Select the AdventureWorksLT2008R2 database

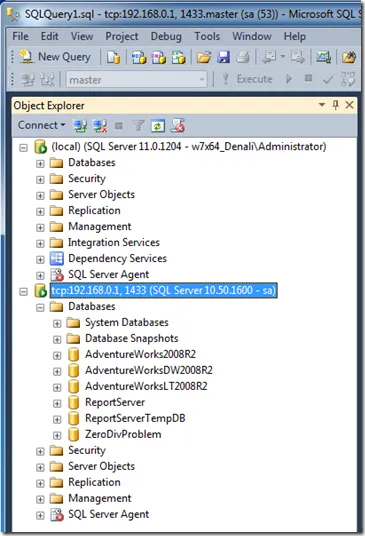pos(146,386)
